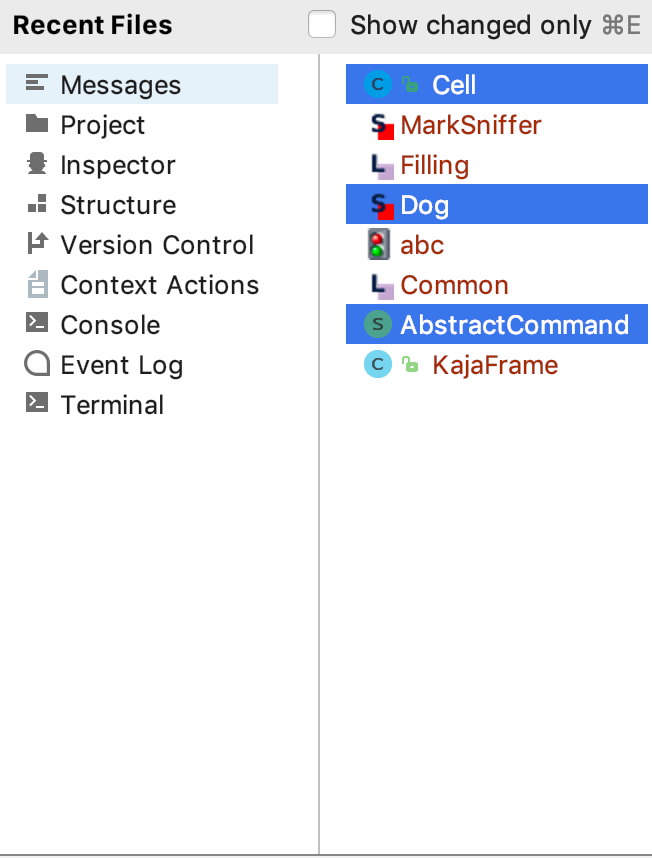This screenshot has height=858, width=652.
Task: Select the KajaFrame file
Action: [494, 365]
